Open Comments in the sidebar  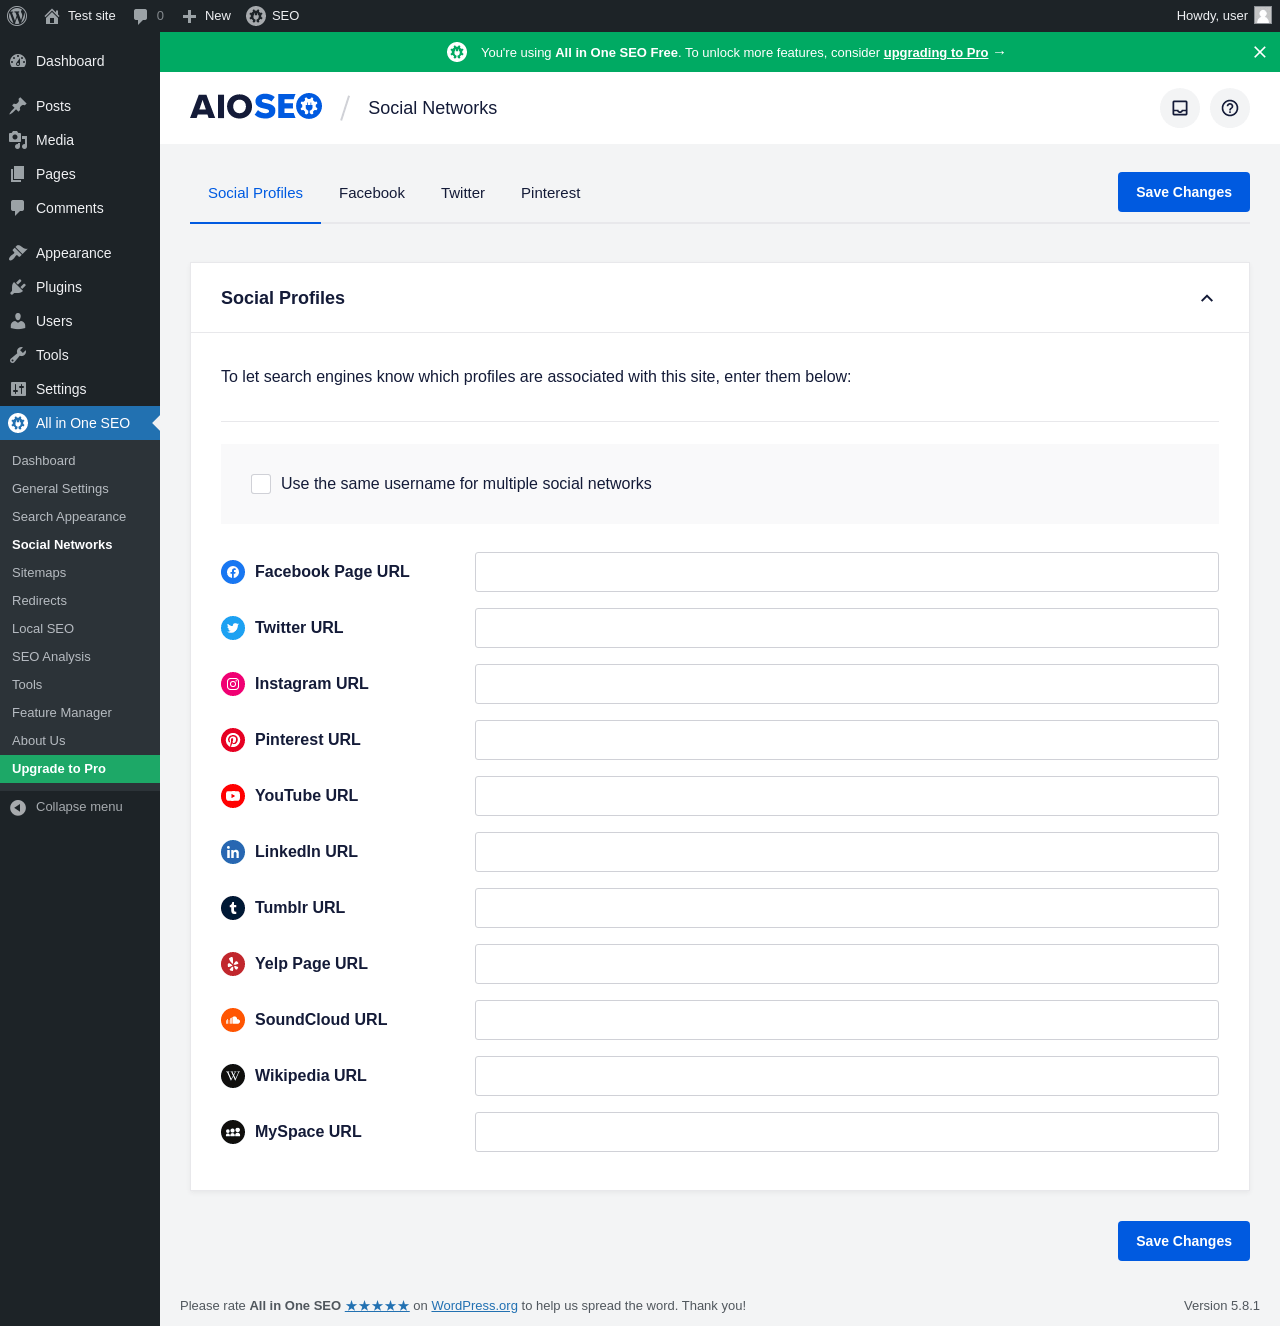tap(80, 208)
